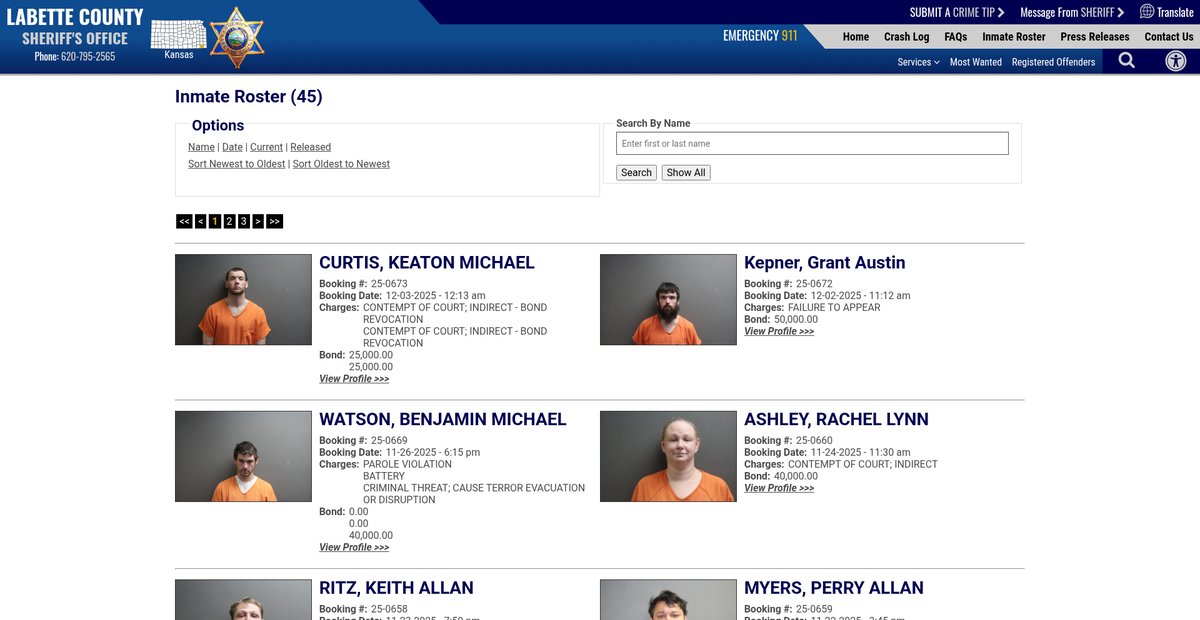
Task: Go to next page with > button
Action: (258, 221)
